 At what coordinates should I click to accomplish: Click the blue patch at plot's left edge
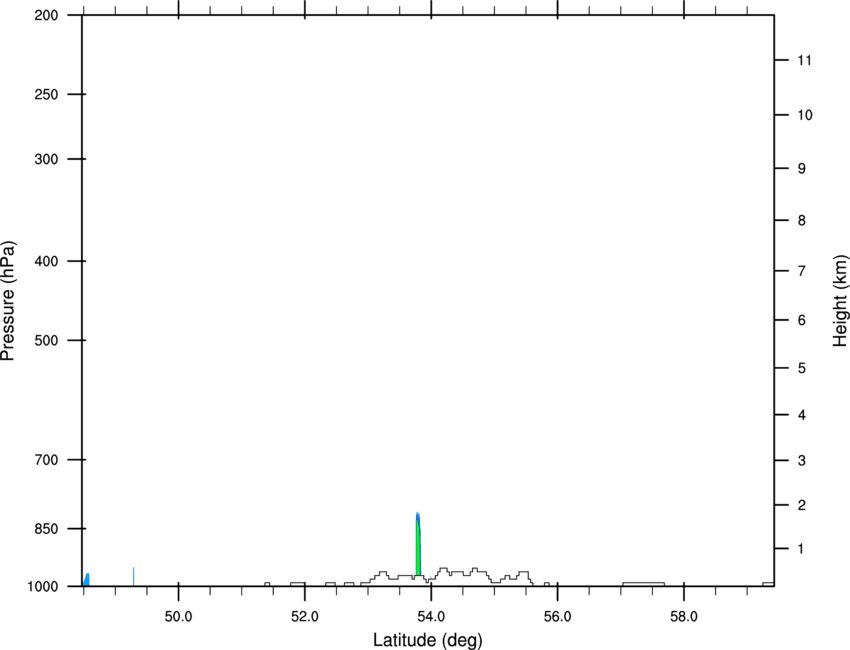[86, 580]
